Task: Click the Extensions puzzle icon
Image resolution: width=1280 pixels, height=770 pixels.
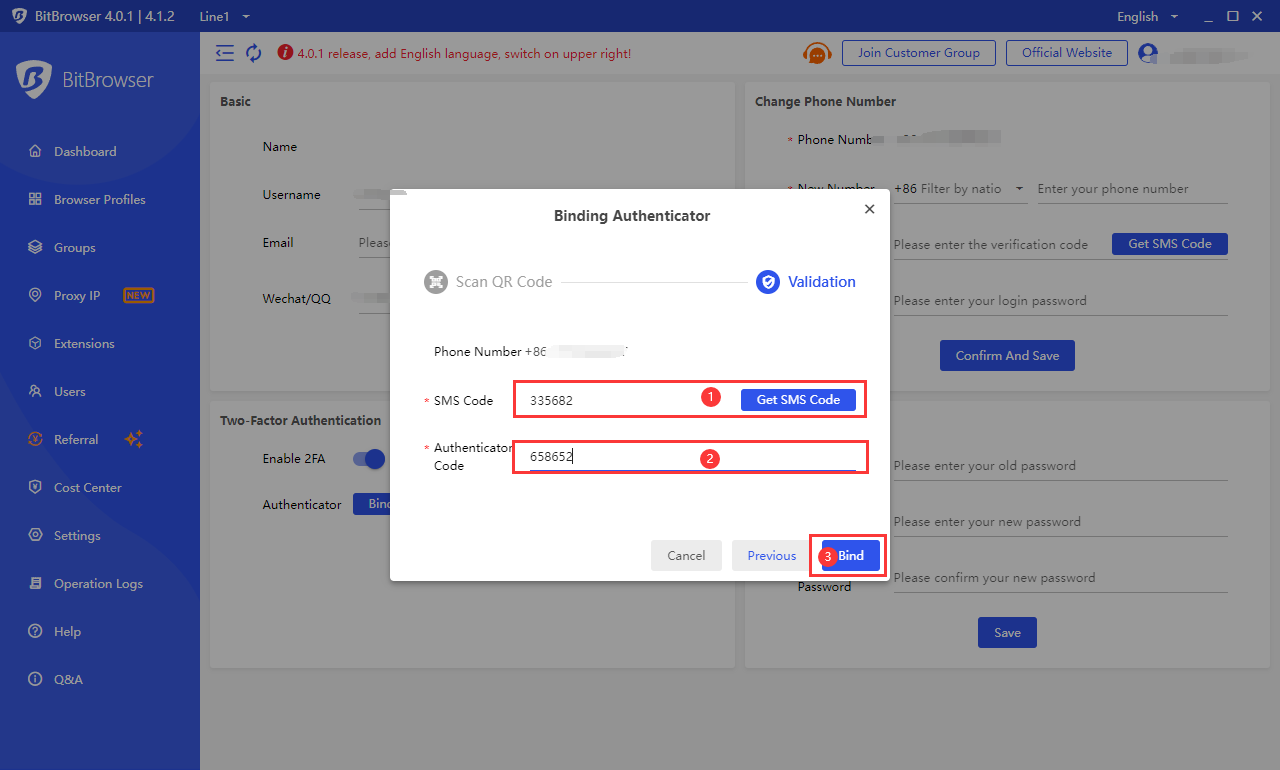Action: click(35, 344)
